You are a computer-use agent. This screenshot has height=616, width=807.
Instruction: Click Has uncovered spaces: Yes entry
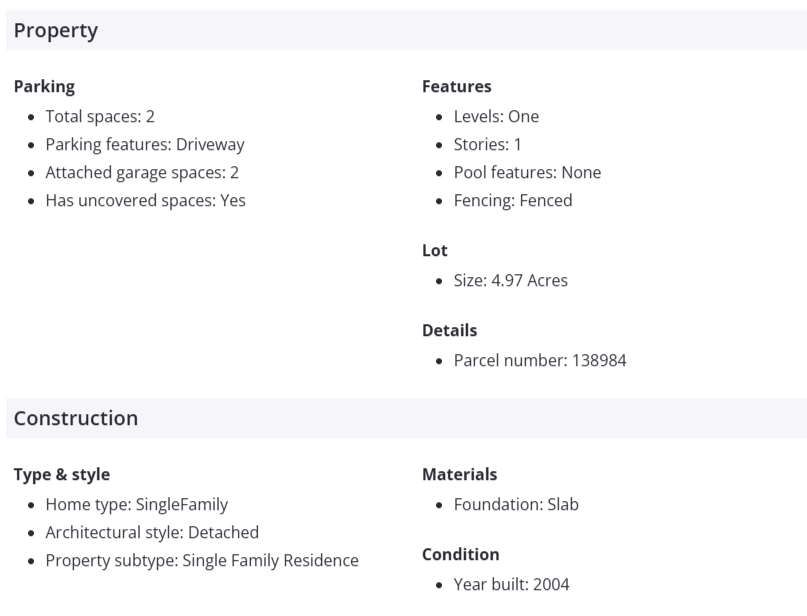tap(145, 200)
